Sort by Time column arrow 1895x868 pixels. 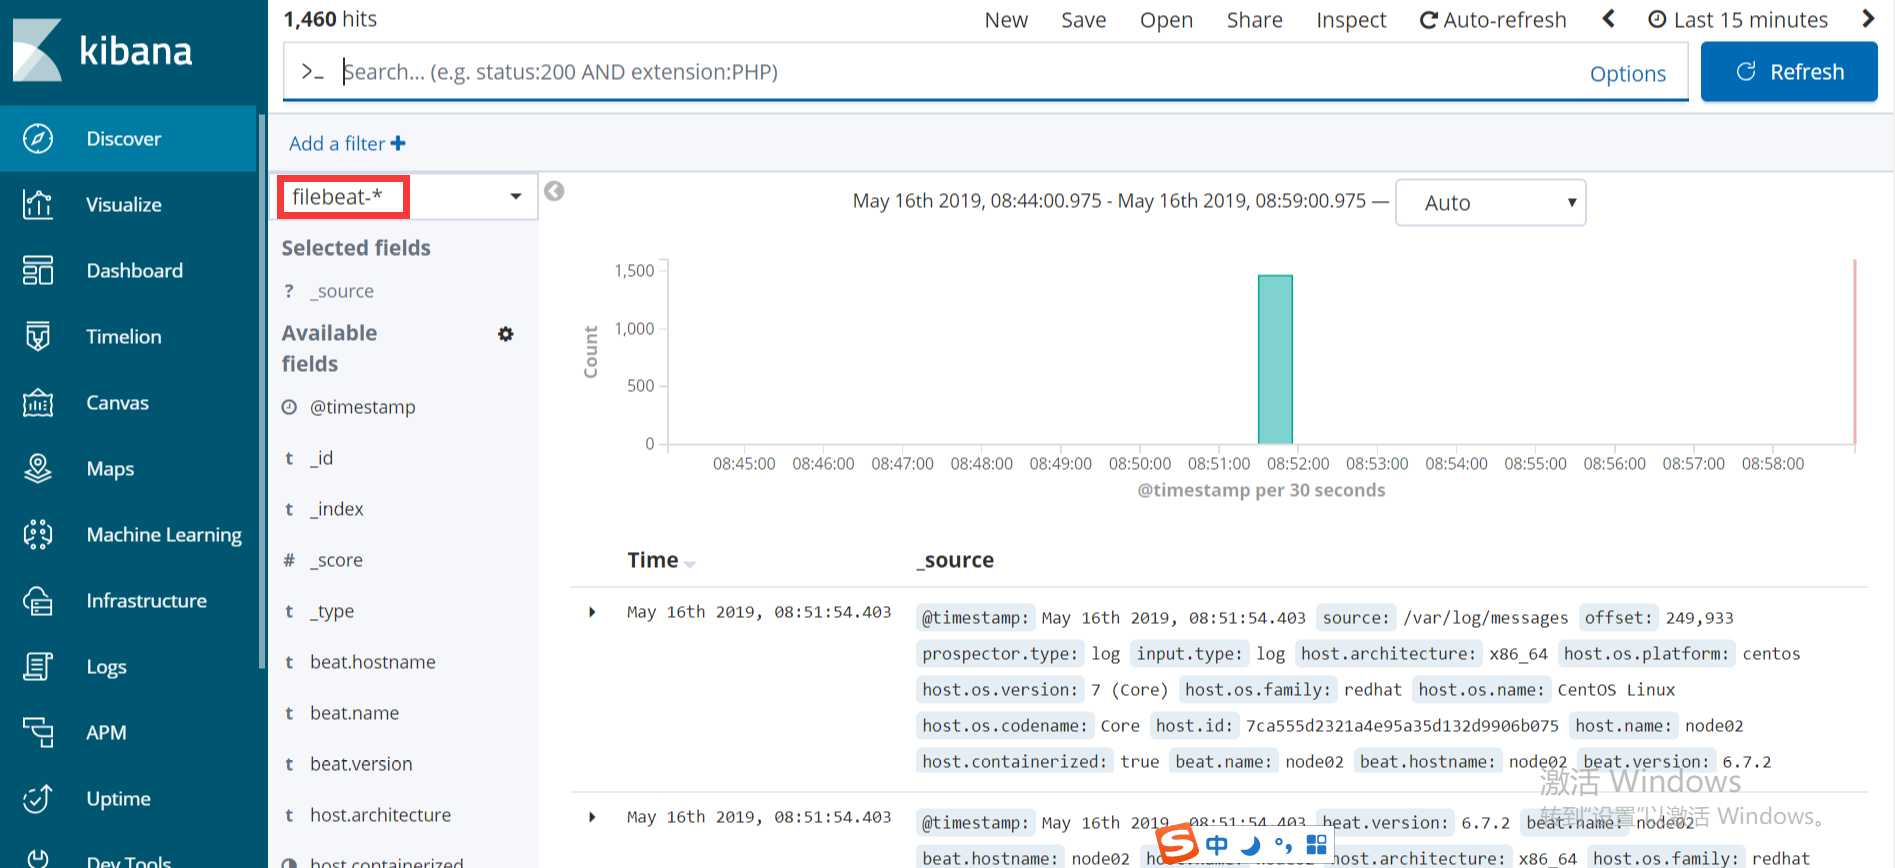pos(690,563)
